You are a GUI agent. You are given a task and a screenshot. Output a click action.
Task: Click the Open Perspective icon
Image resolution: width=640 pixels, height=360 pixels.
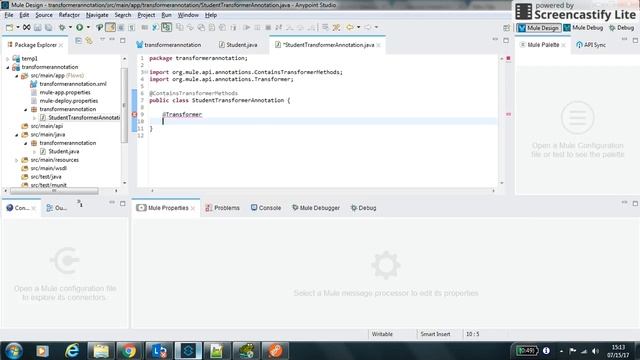(507, 28)
